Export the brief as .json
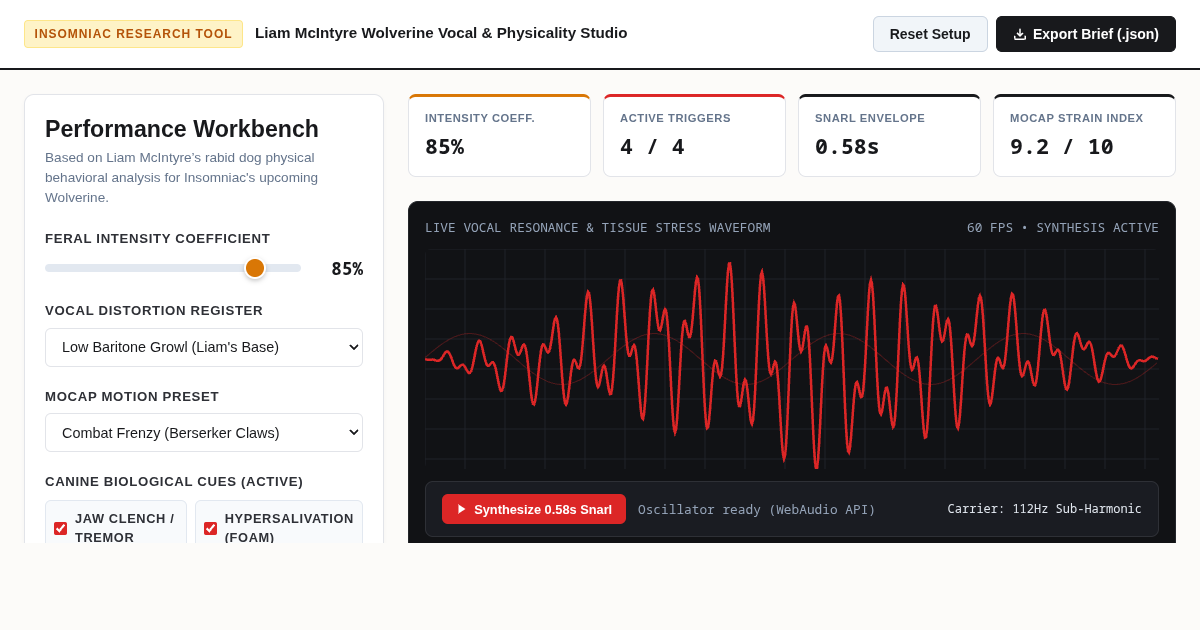Image resolution: width=1200 pixels, height=630 pixels. click(x=1086, y=34)
